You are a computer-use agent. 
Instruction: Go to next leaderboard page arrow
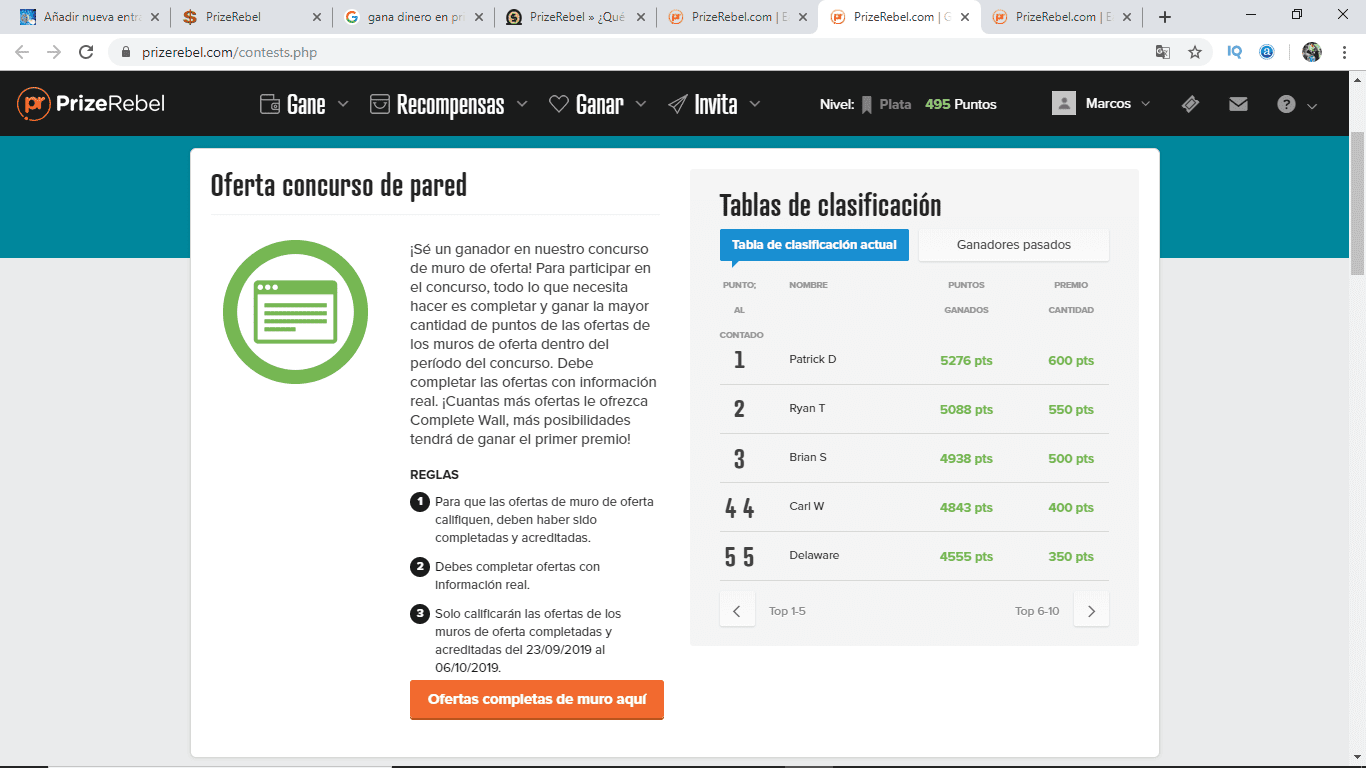1091,611
